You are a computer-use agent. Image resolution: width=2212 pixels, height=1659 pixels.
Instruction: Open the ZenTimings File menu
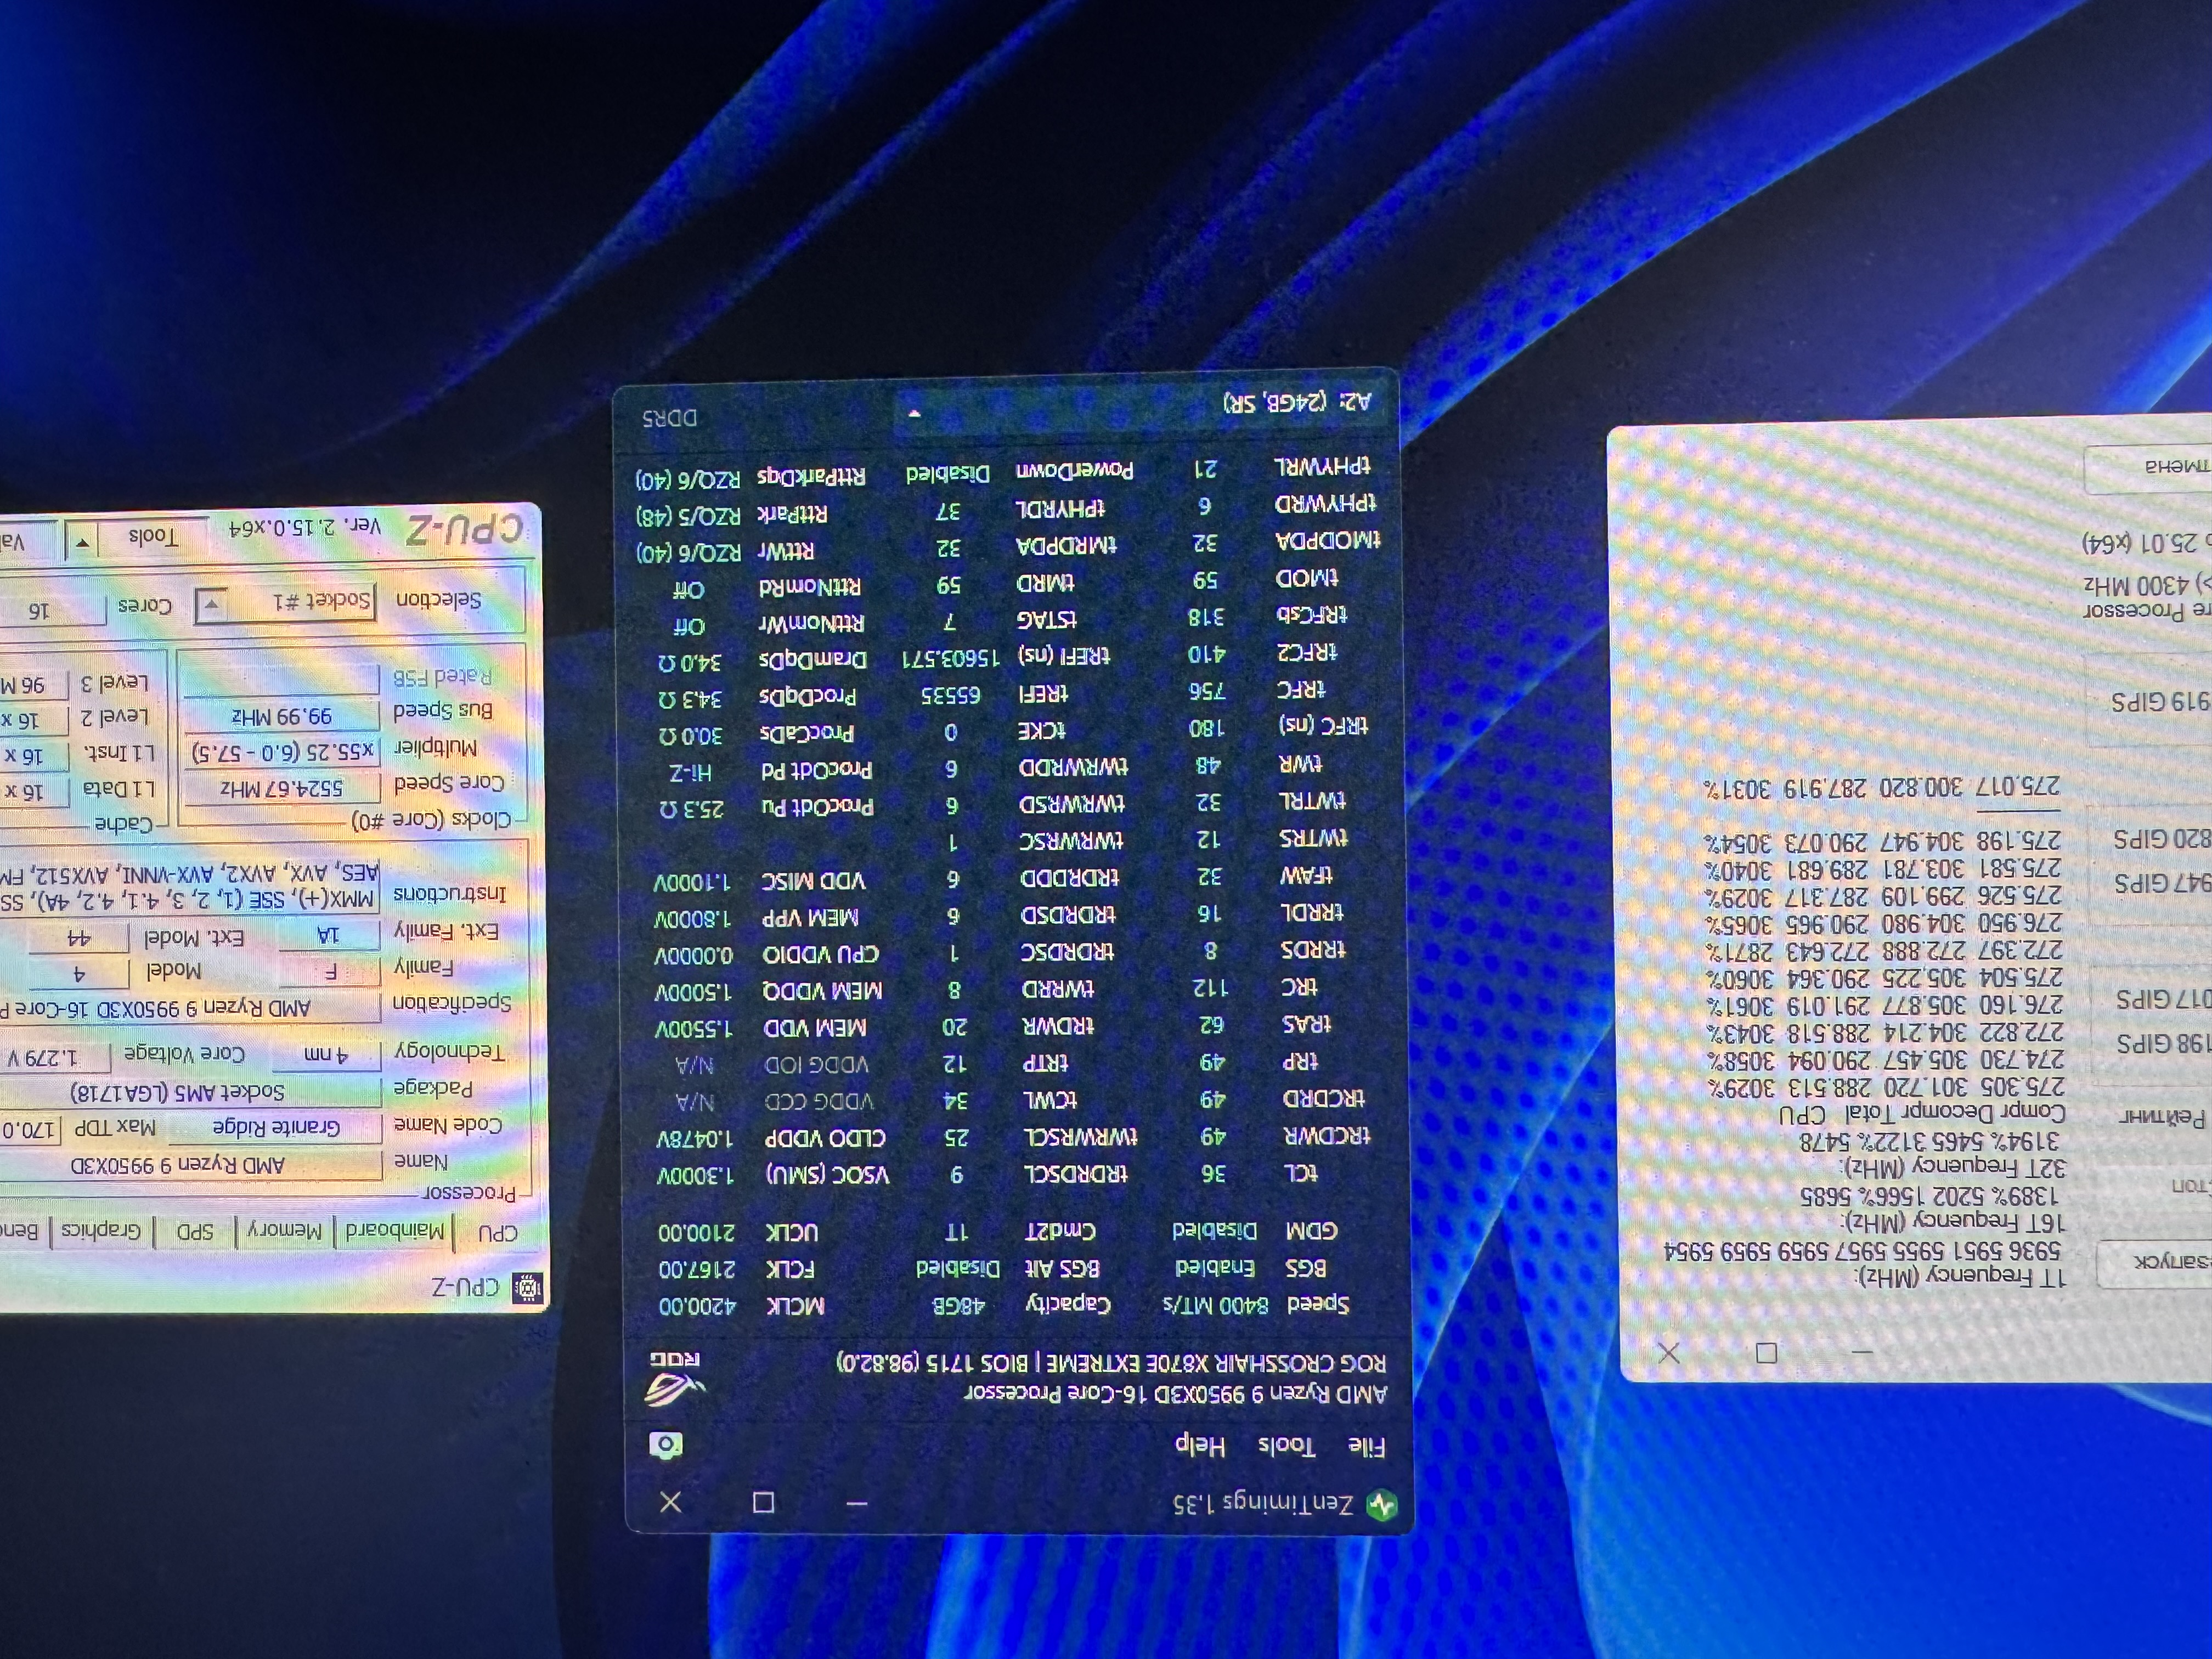(1366, 1447)
